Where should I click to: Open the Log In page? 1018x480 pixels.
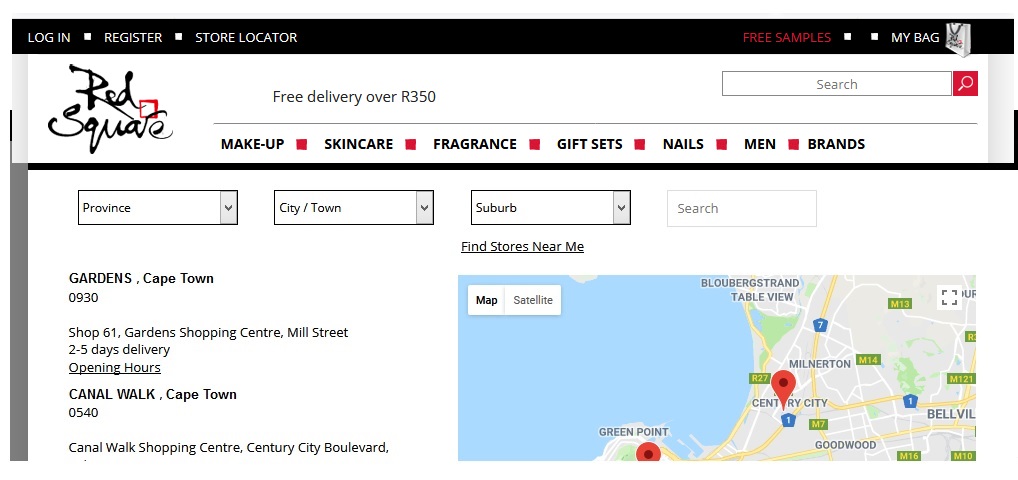coord(49,38)
